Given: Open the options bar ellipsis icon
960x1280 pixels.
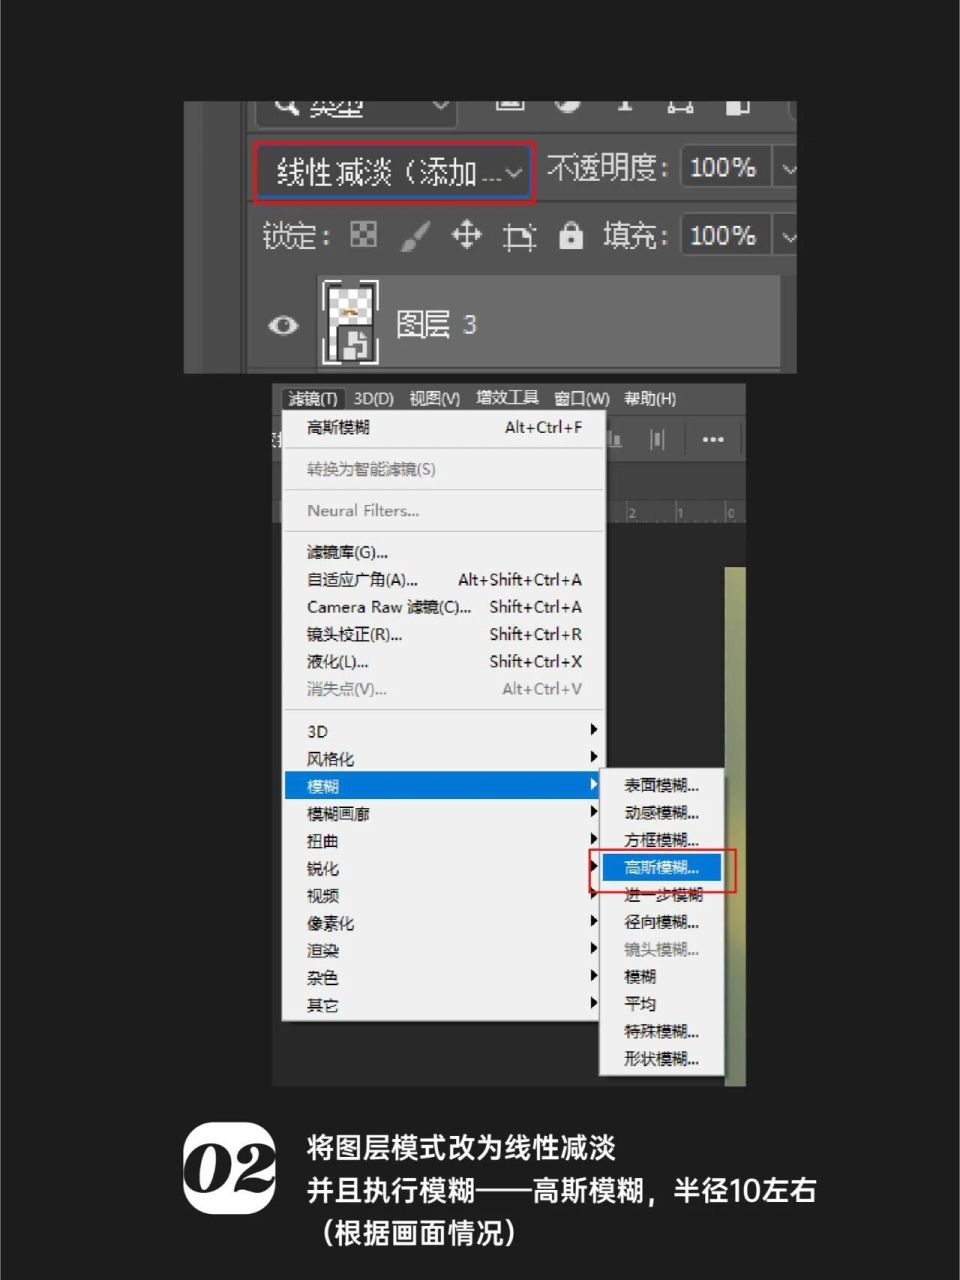Looking at the screenshot, I should pos(712,439).
